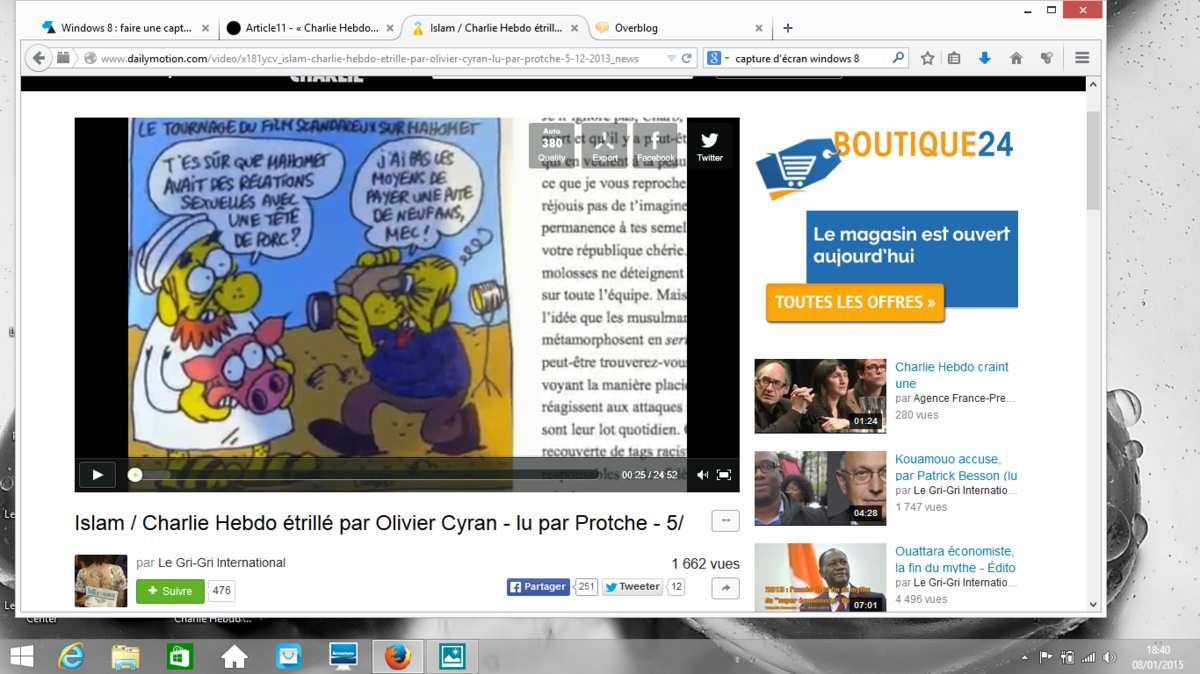Viewport: 1200px width, 674px height.
Task: Launch Internet Explorer from the taskbar
Action: coord(72,656)
